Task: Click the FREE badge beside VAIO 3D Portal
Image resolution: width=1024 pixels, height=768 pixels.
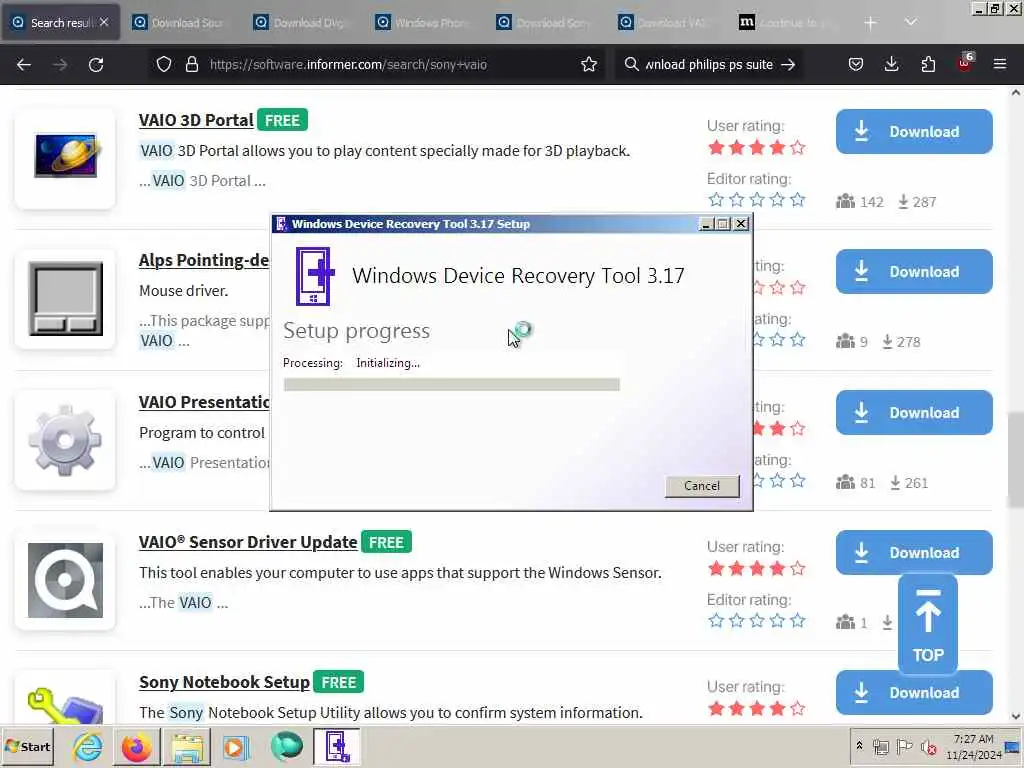Action: coord(282,120)
